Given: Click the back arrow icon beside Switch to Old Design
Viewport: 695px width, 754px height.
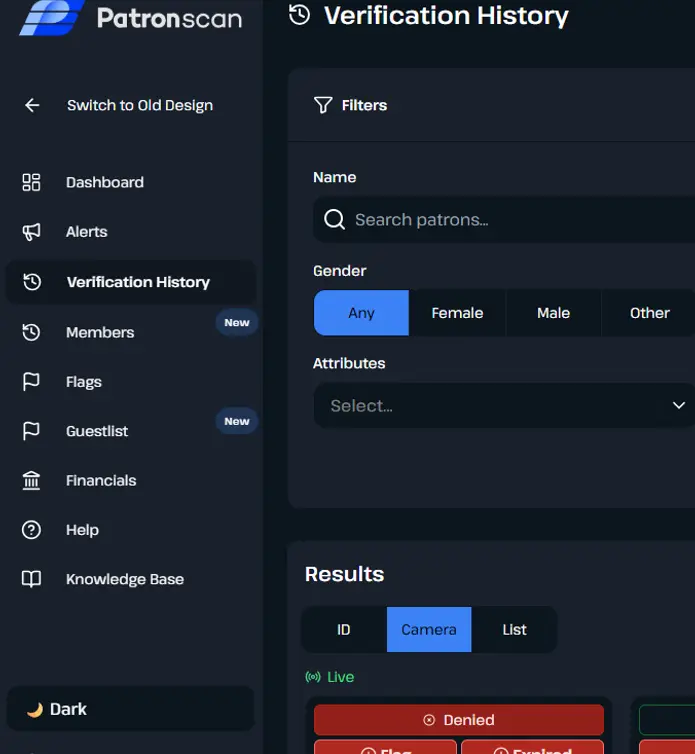Looking at the screenshot, I should pos(32,105).
